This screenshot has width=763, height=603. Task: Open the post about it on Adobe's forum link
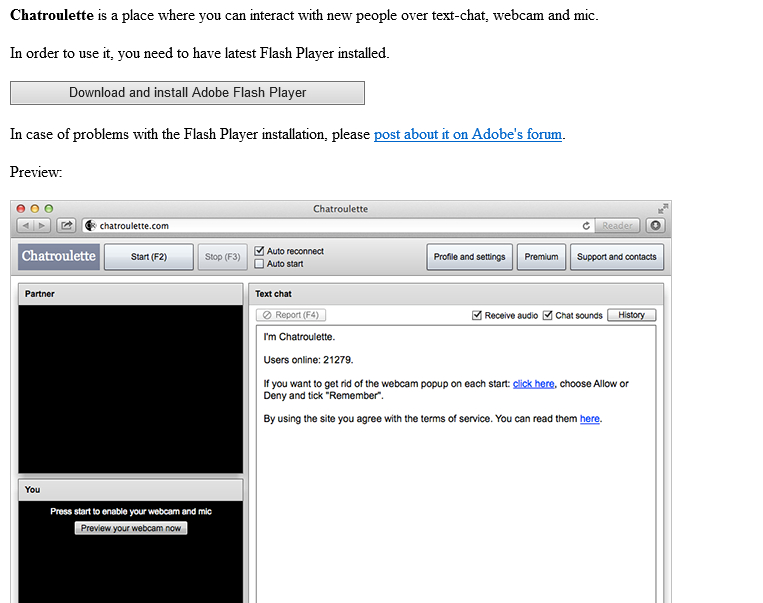pos(468,134)
